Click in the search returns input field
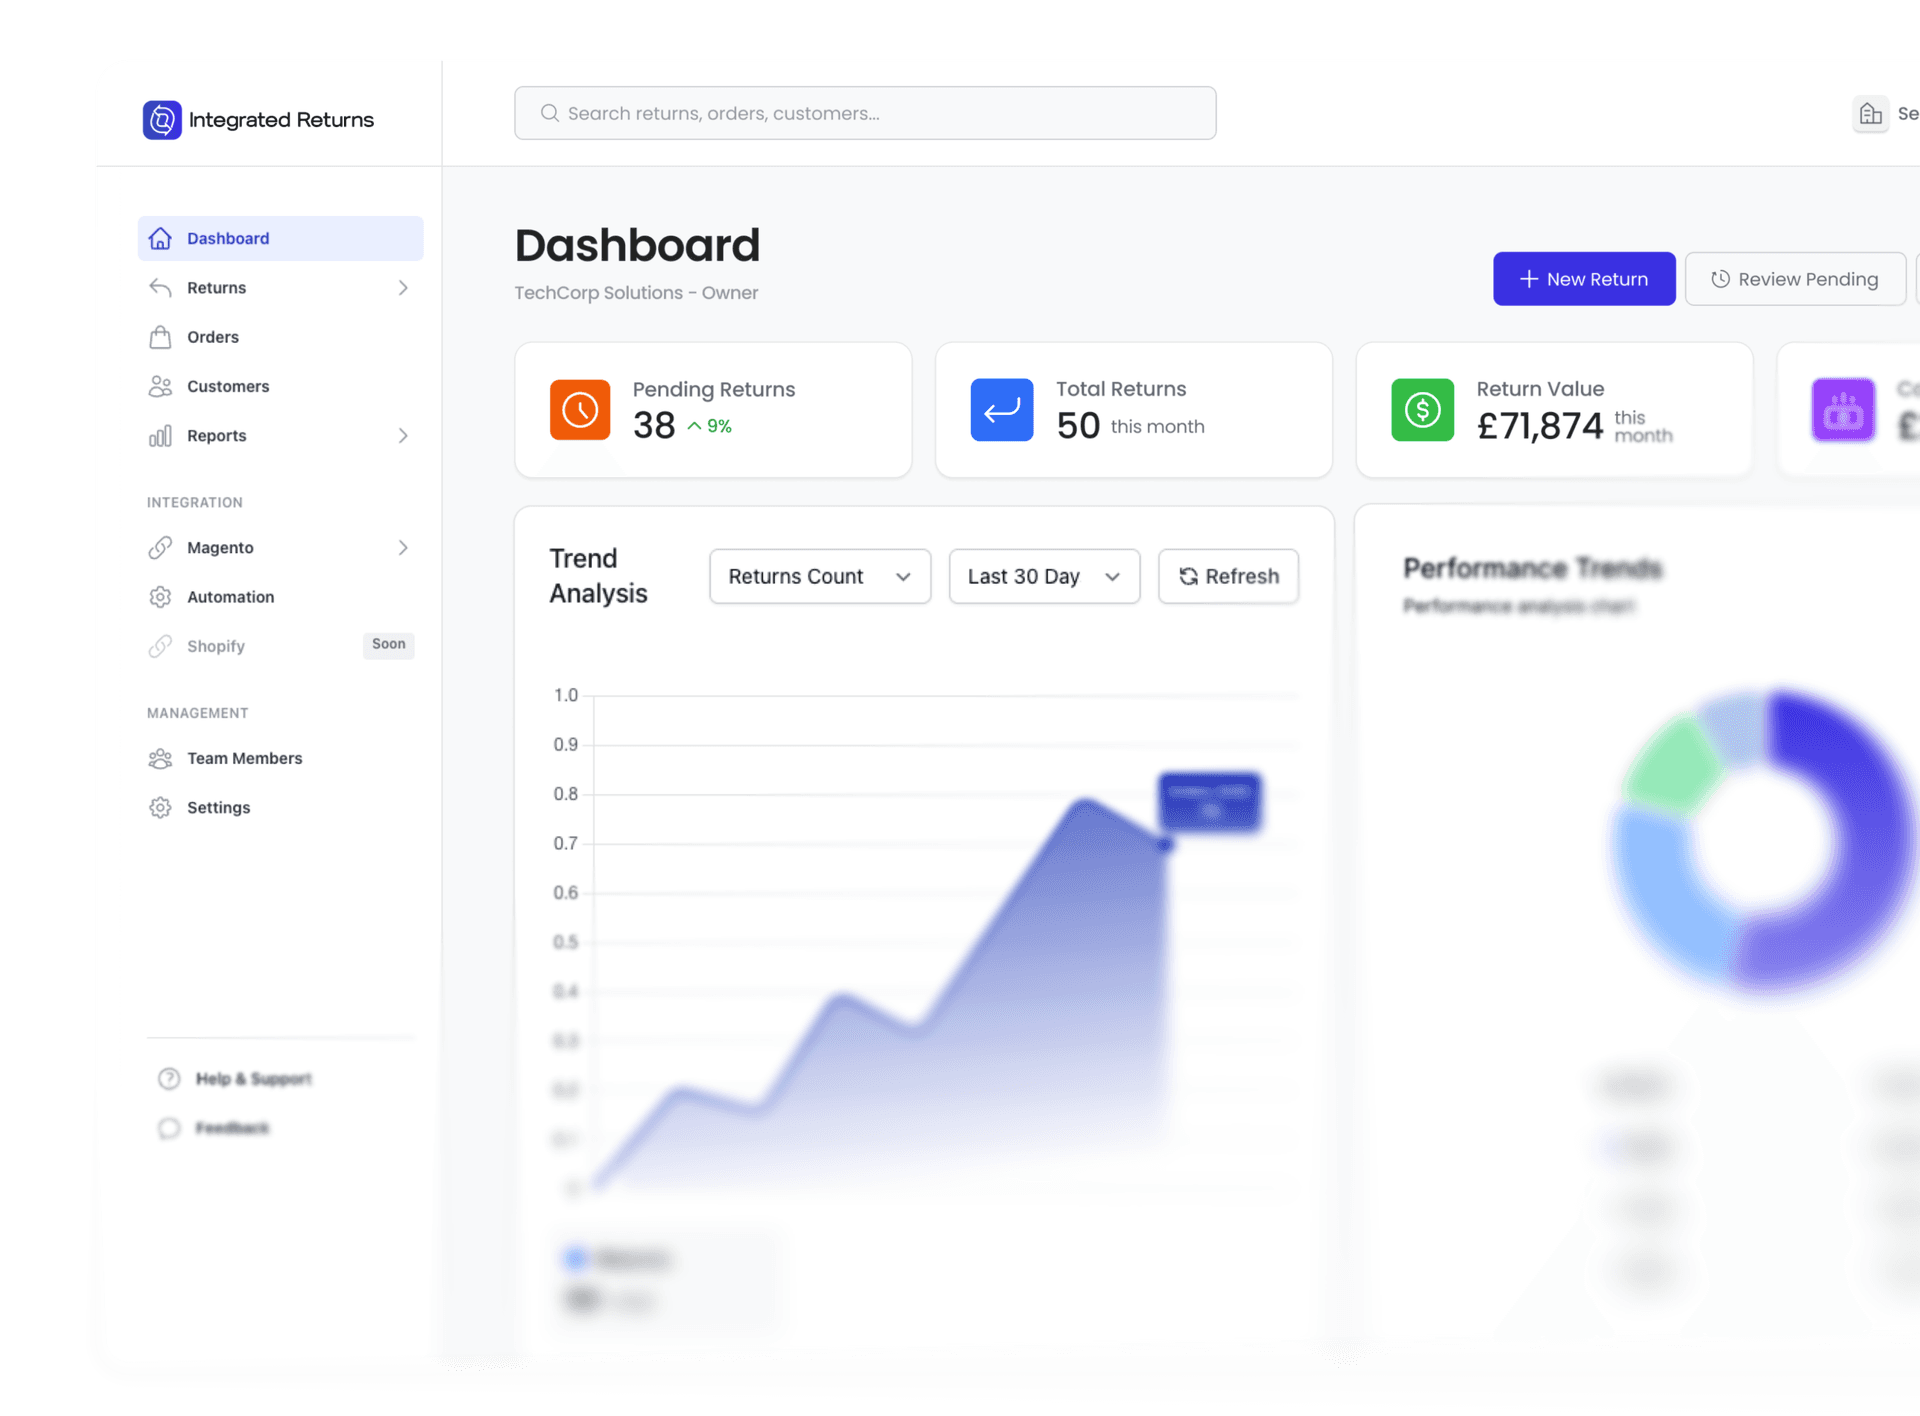1920x1416 pixels. [x=865, y=113]
